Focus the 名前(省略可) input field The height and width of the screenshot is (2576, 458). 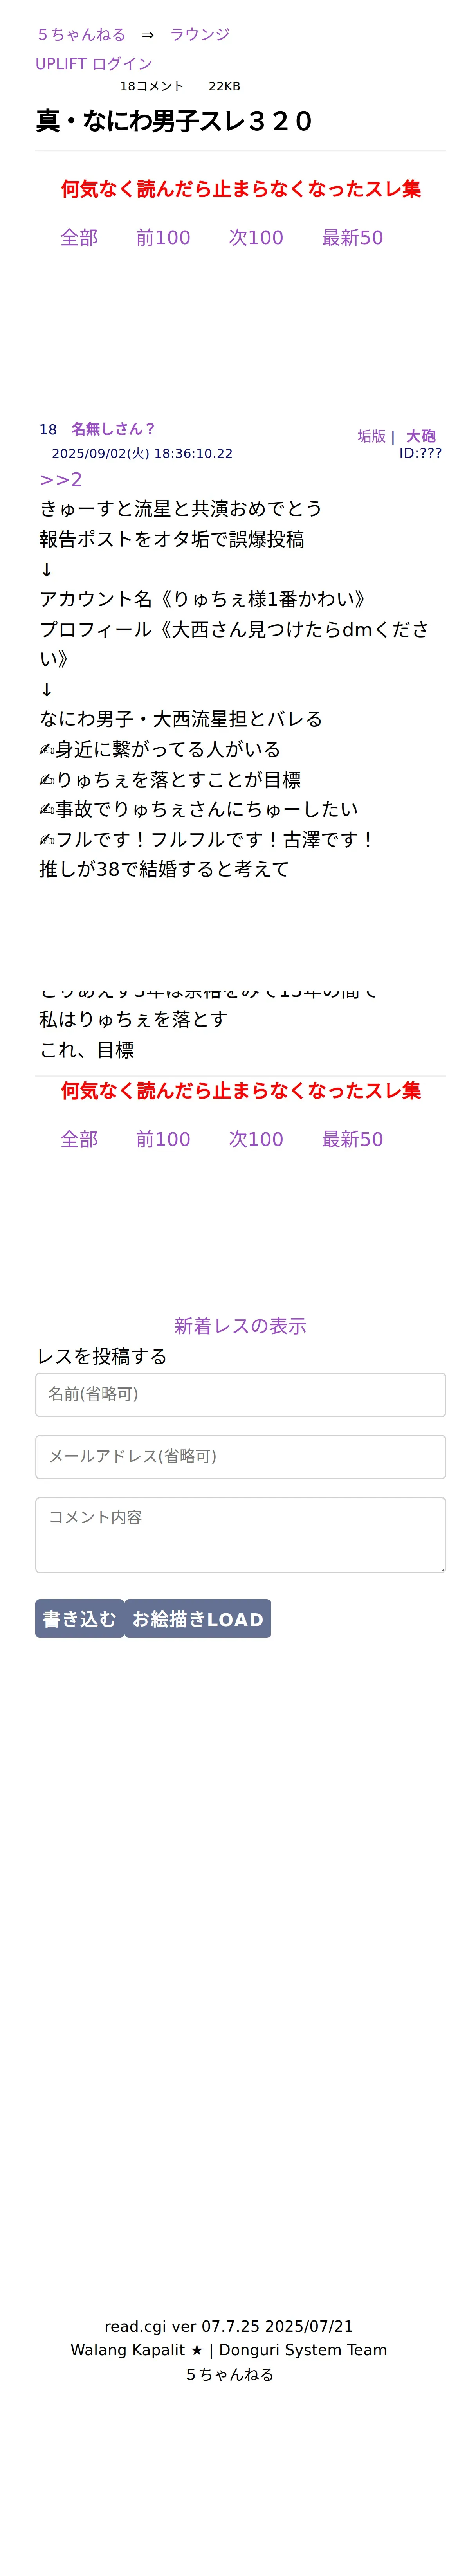[240, 1394]
